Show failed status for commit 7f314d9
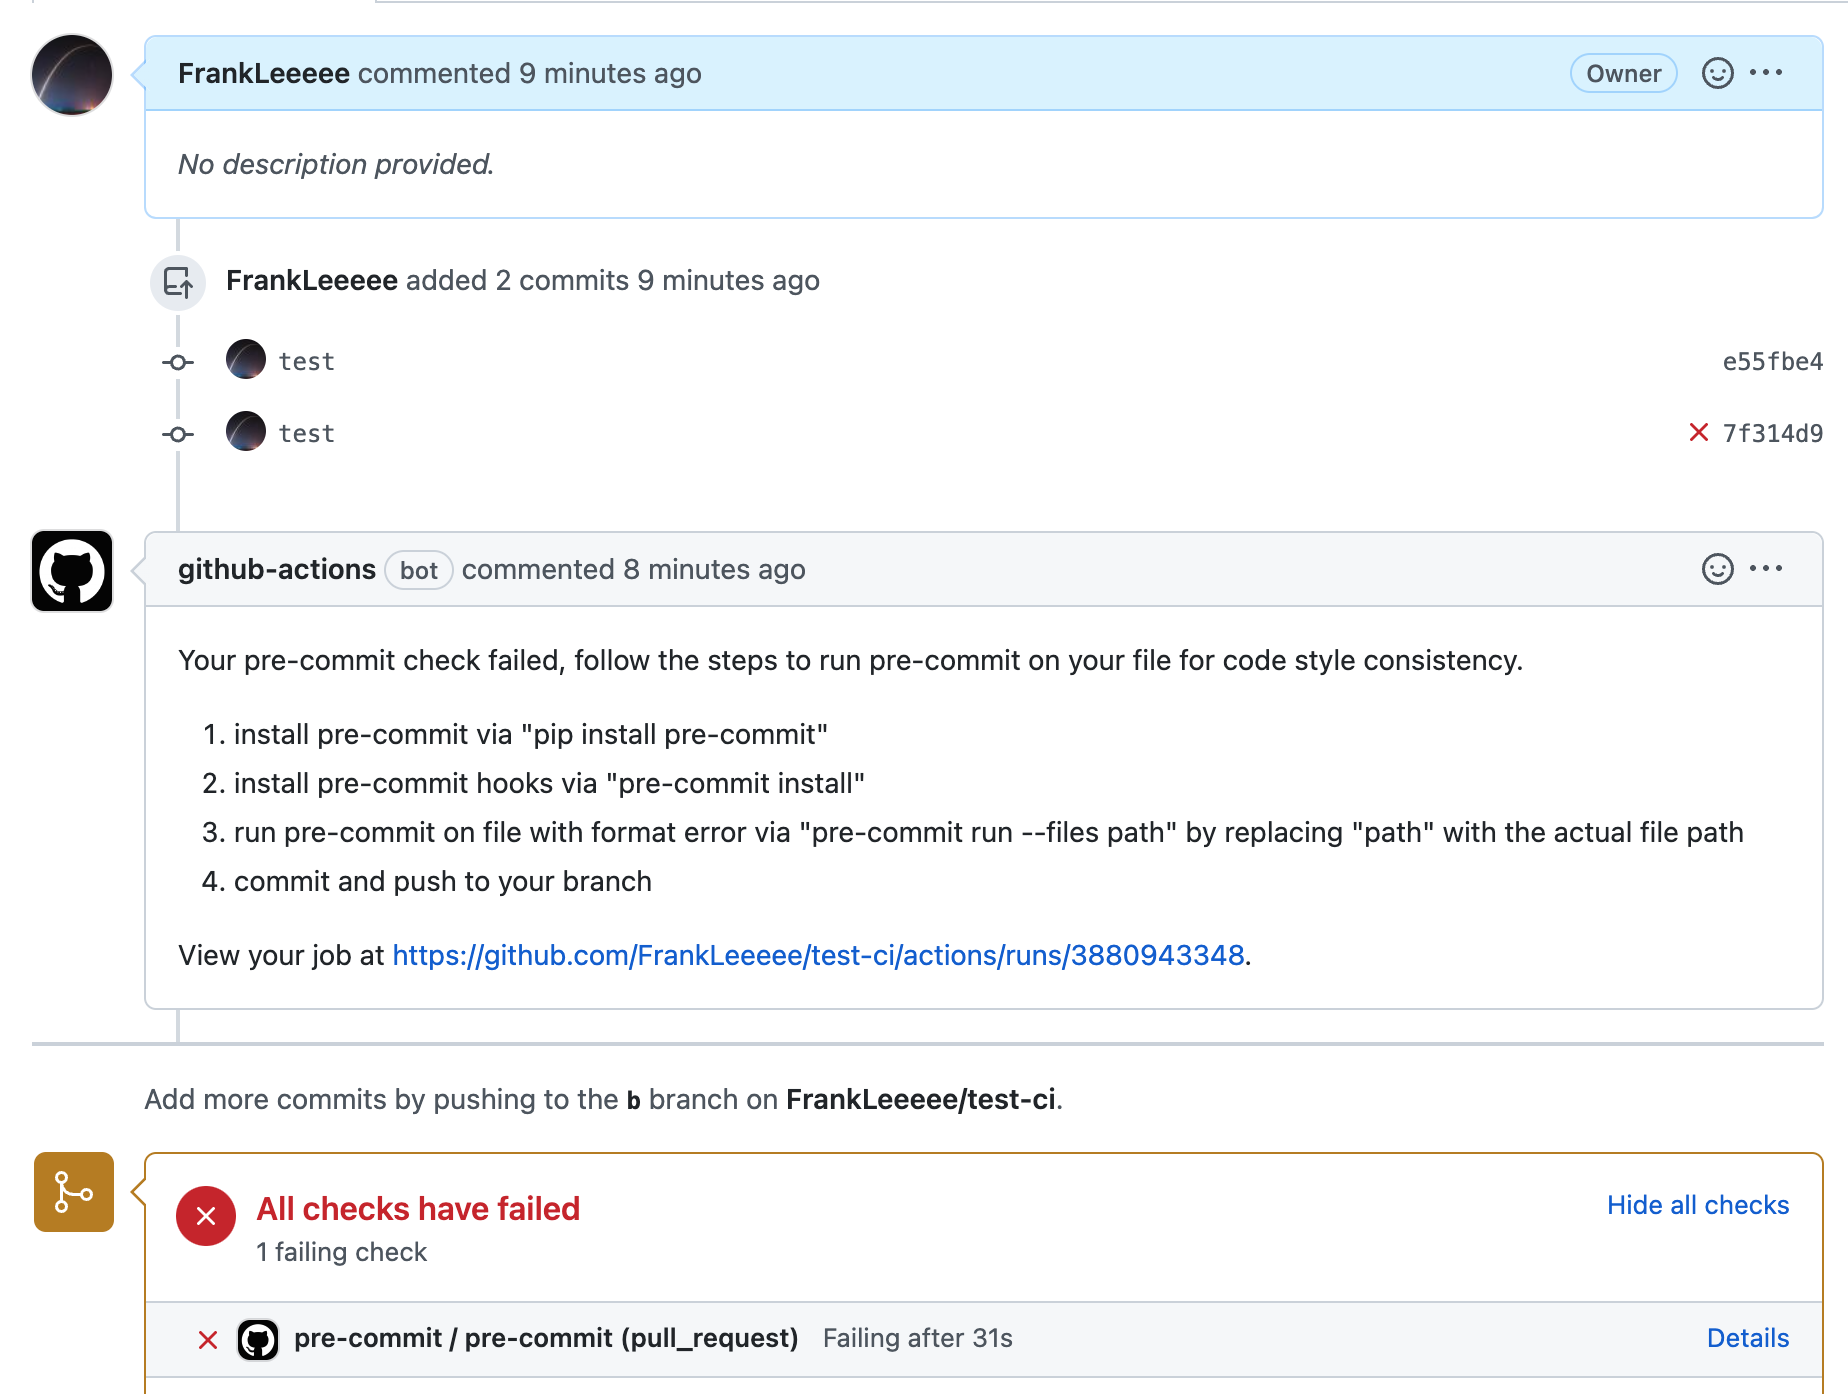The height and width of the screenshot is (1394, 1848). coord(1698,432)
